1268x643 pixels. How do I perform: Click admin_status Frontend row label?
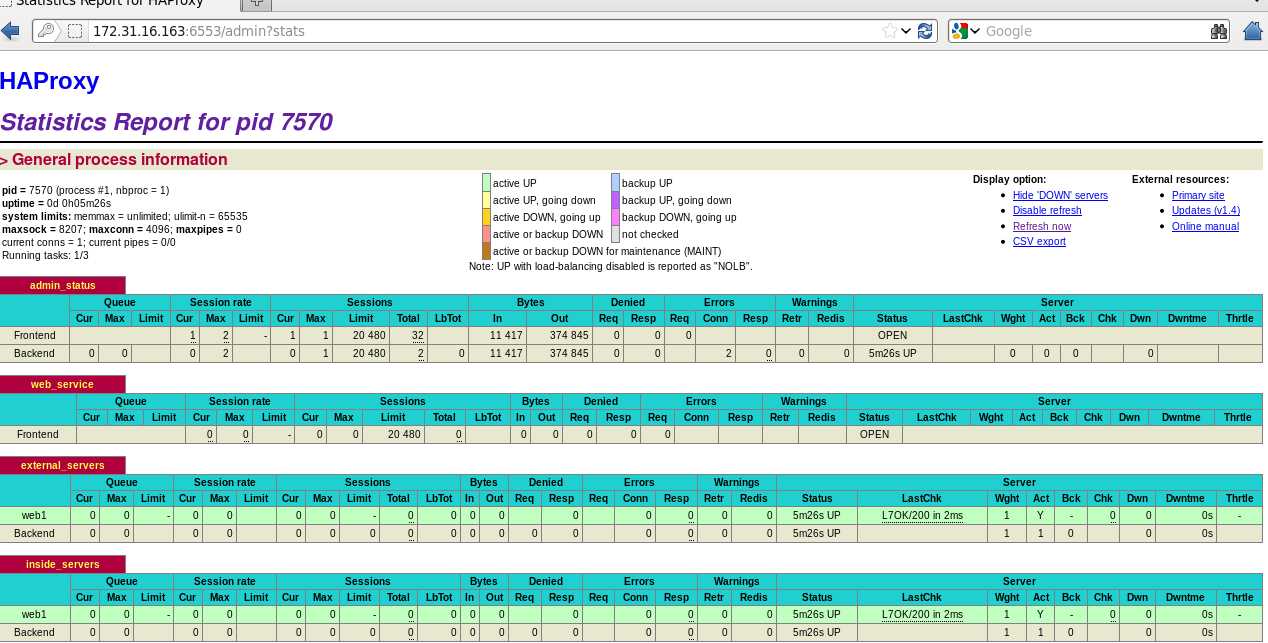(x=35, y=336)
